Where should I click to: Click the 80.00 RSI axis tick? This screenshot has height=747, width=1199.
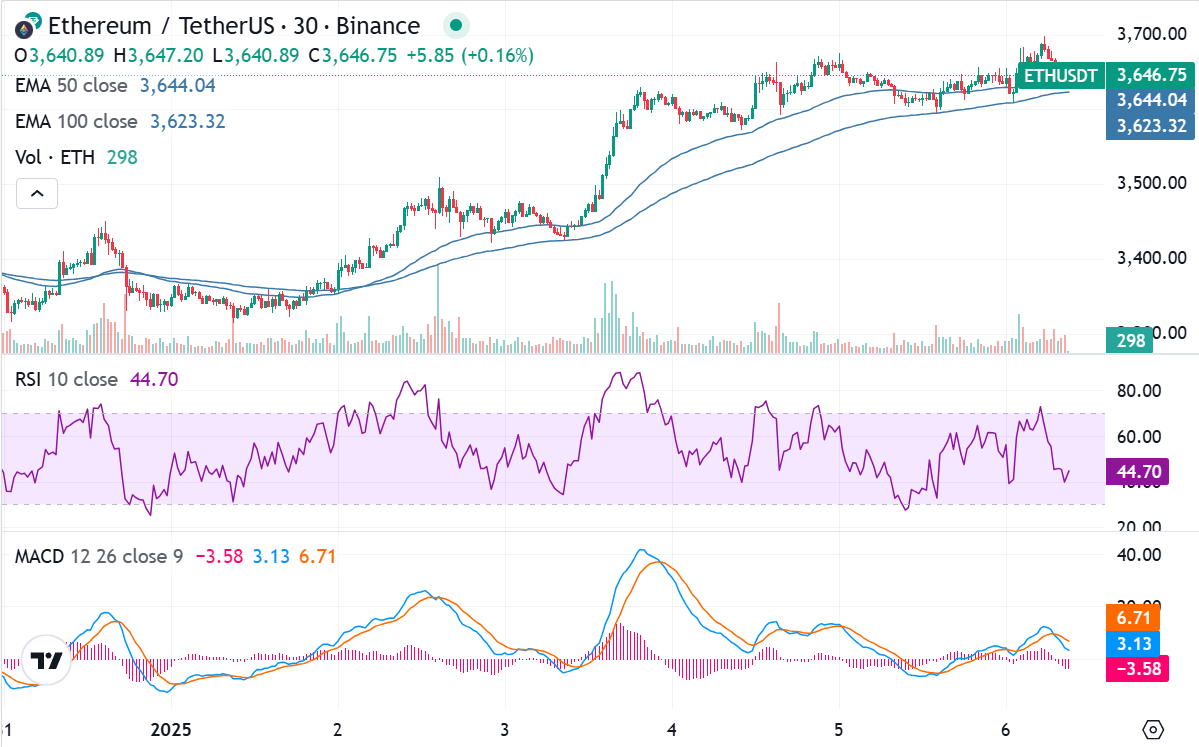coord(1139,391)
